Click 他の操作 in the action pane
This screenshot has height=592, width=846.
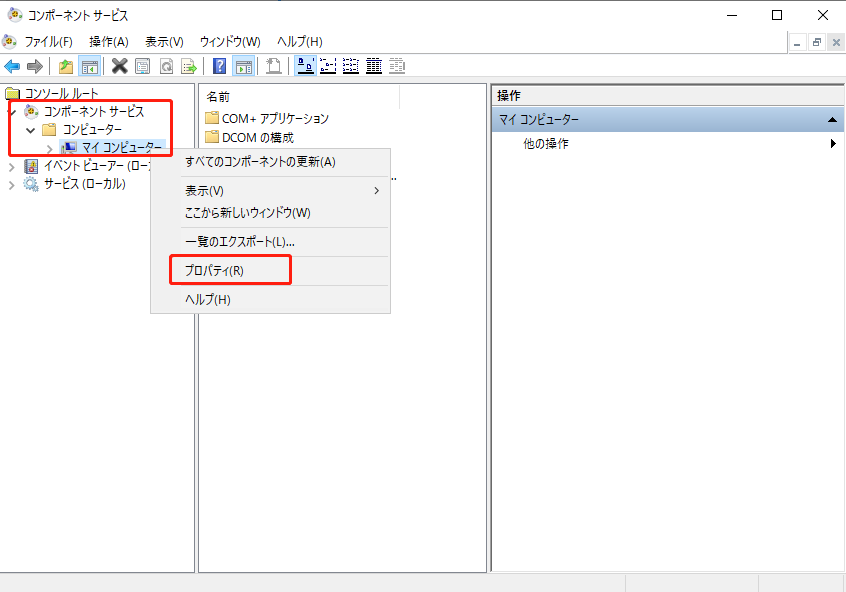tap(546, 144)
